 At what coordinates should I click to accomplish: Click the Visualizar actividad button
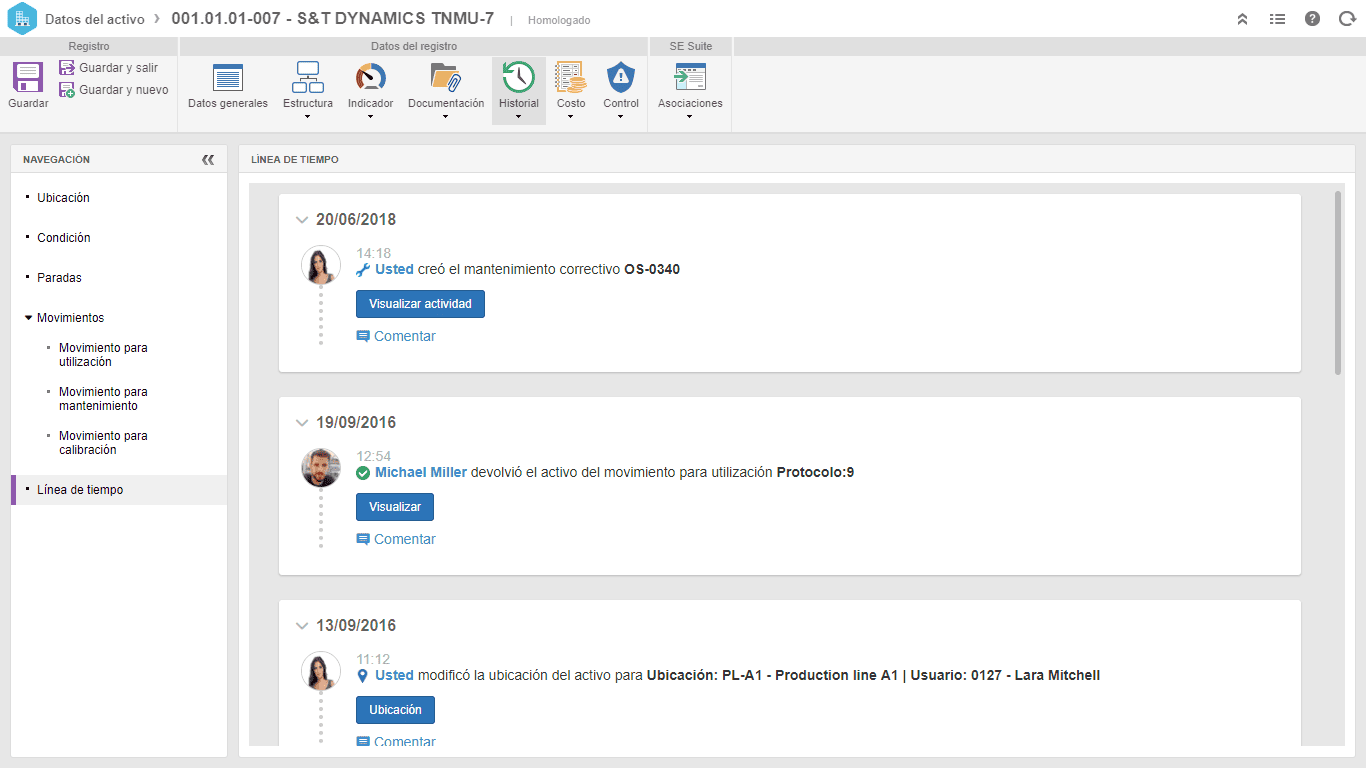[420, 304]
